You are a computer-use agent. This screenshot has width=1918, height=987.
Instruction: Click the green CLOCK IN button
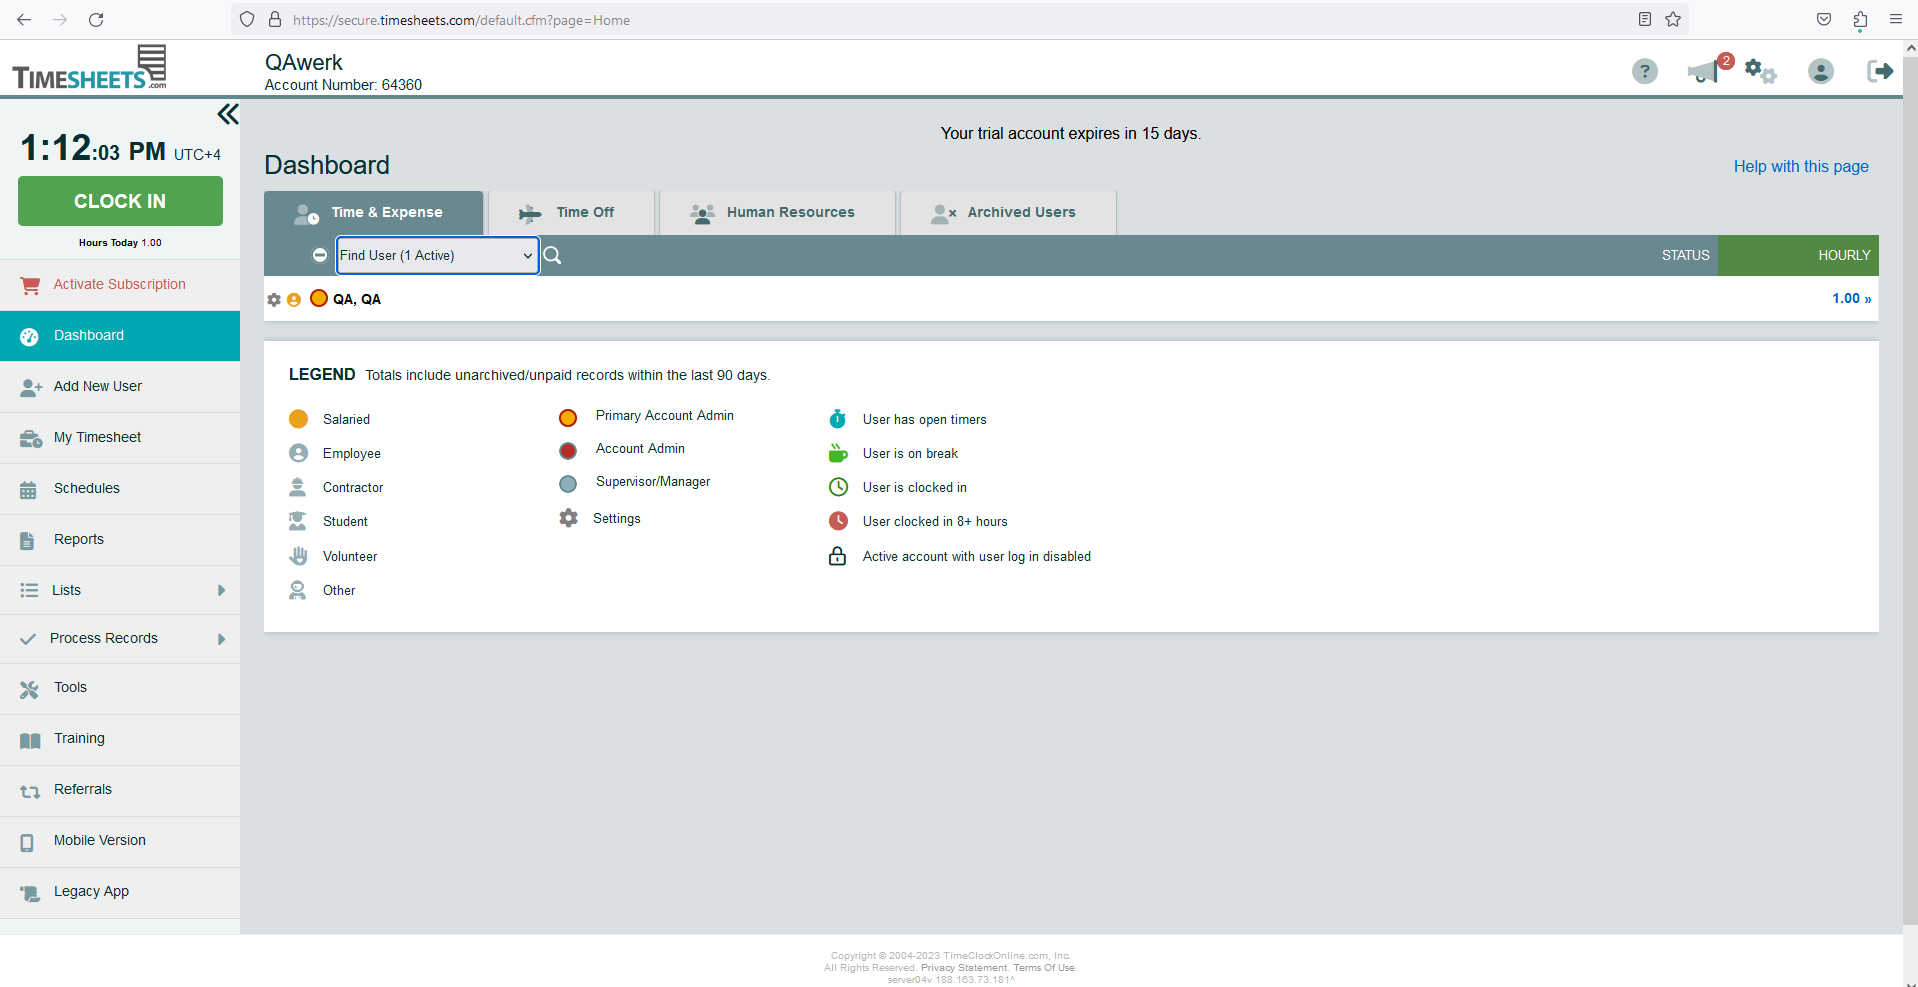coord(120,201)
